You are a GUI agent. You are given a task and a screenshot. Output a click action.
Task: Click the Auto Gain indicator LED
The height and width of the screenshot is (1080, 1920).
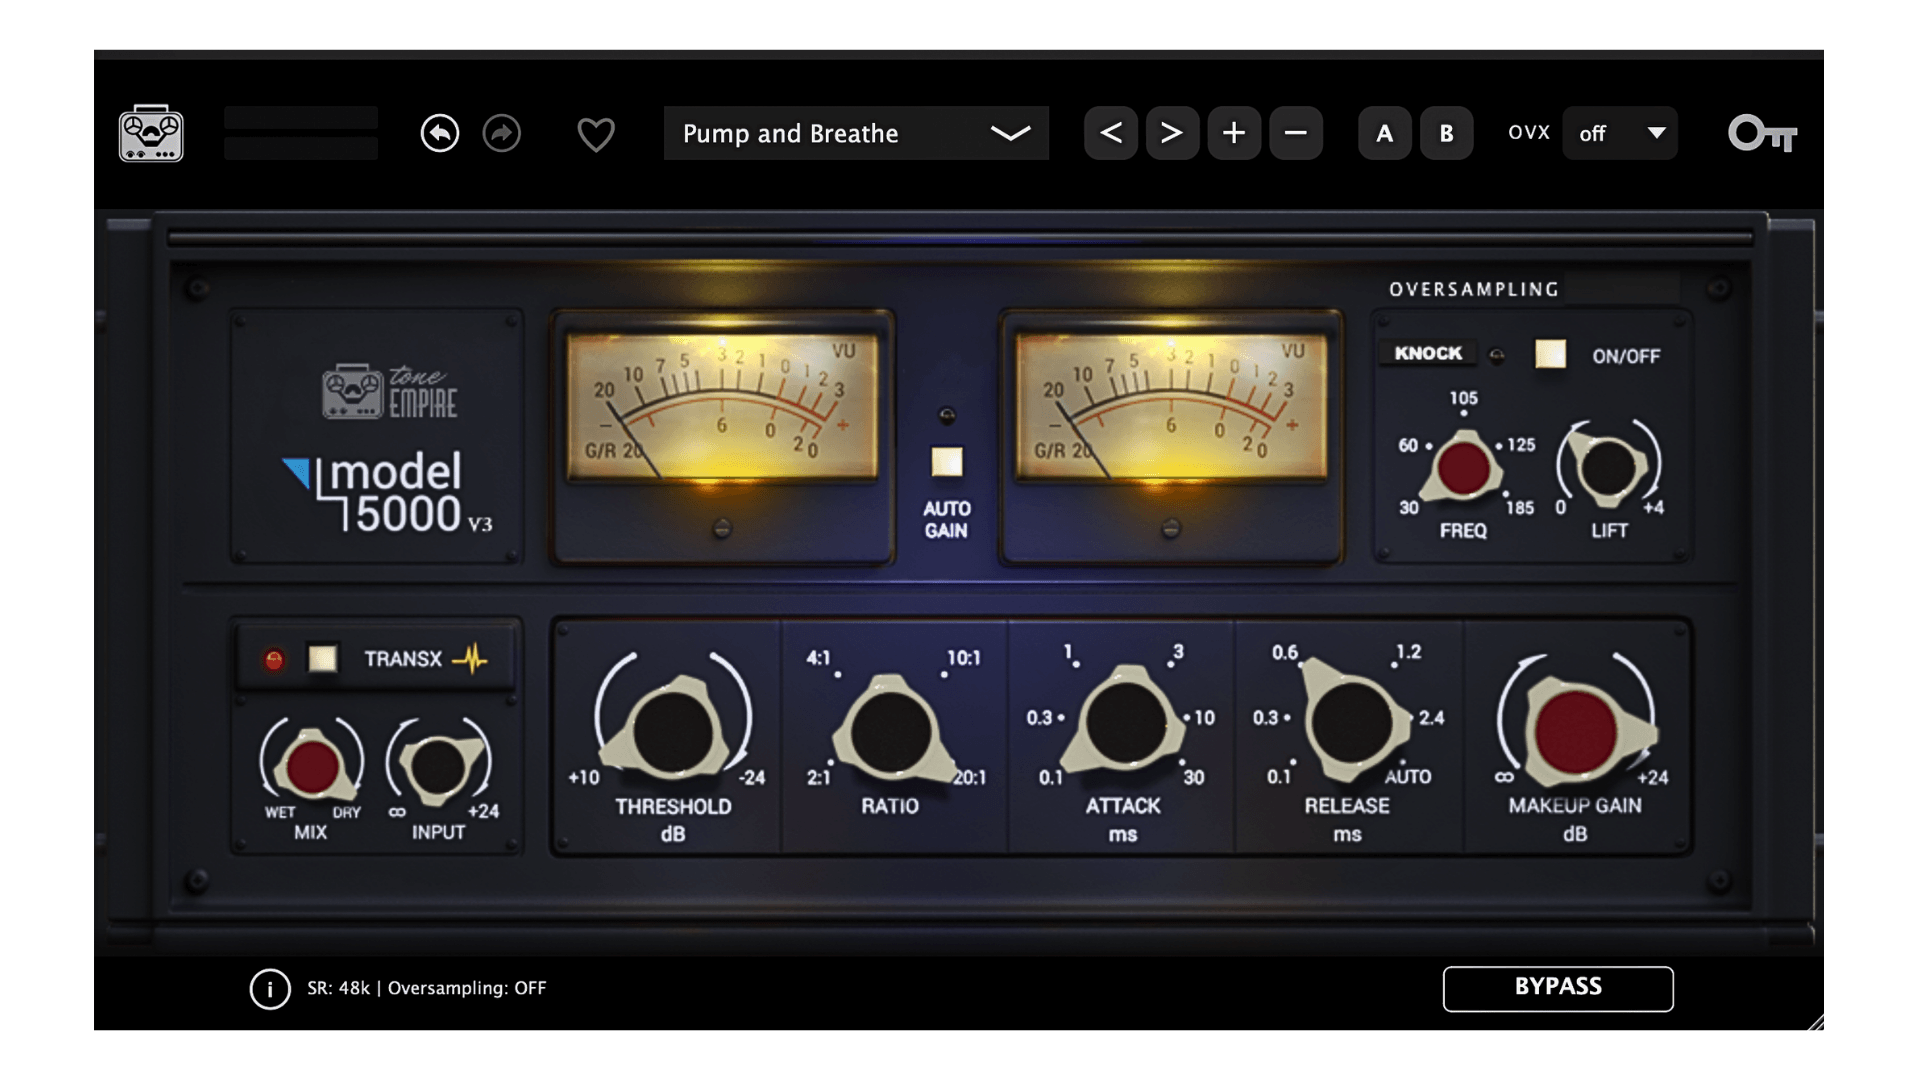point(947,415)
